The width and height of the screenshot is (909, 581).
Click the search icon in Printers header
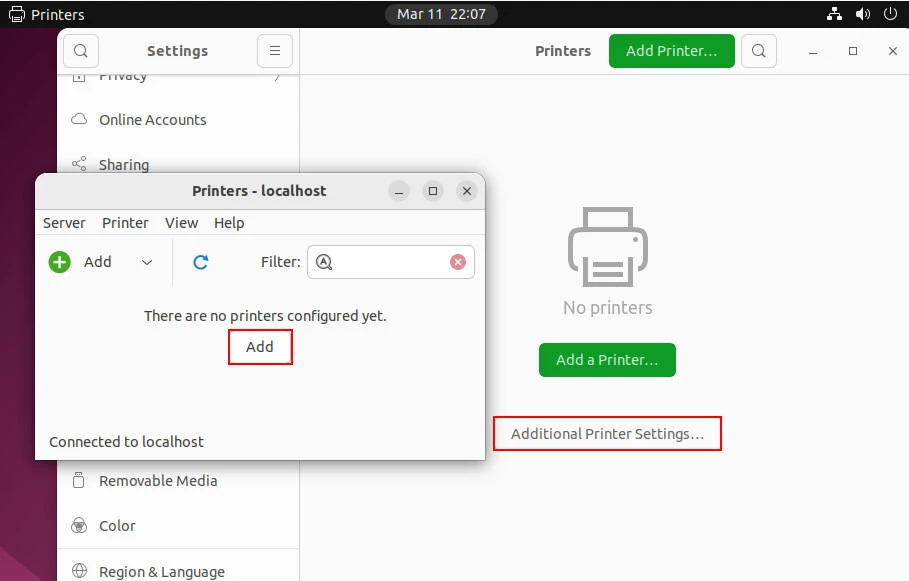760,51
